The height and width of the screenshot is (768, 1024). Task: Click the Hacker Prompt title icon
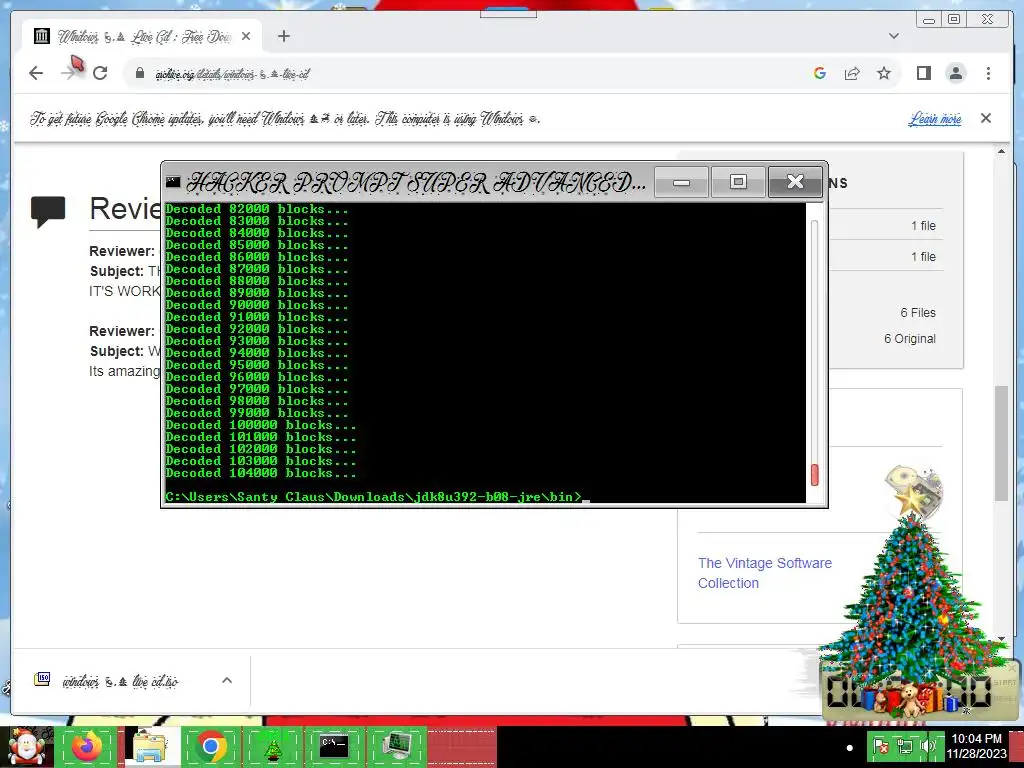click(173, 182)
